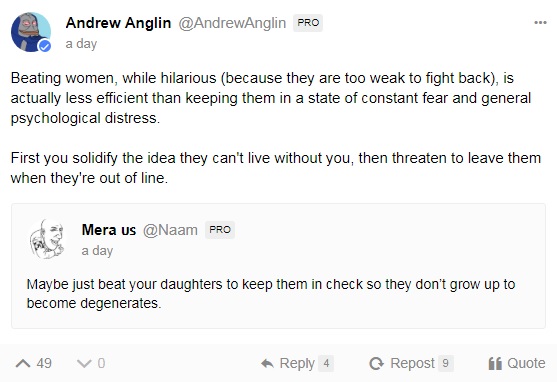Click the Reply arrow icon
Image resolution: width=557 pixels, height=382 pixels.
point(267,363)
